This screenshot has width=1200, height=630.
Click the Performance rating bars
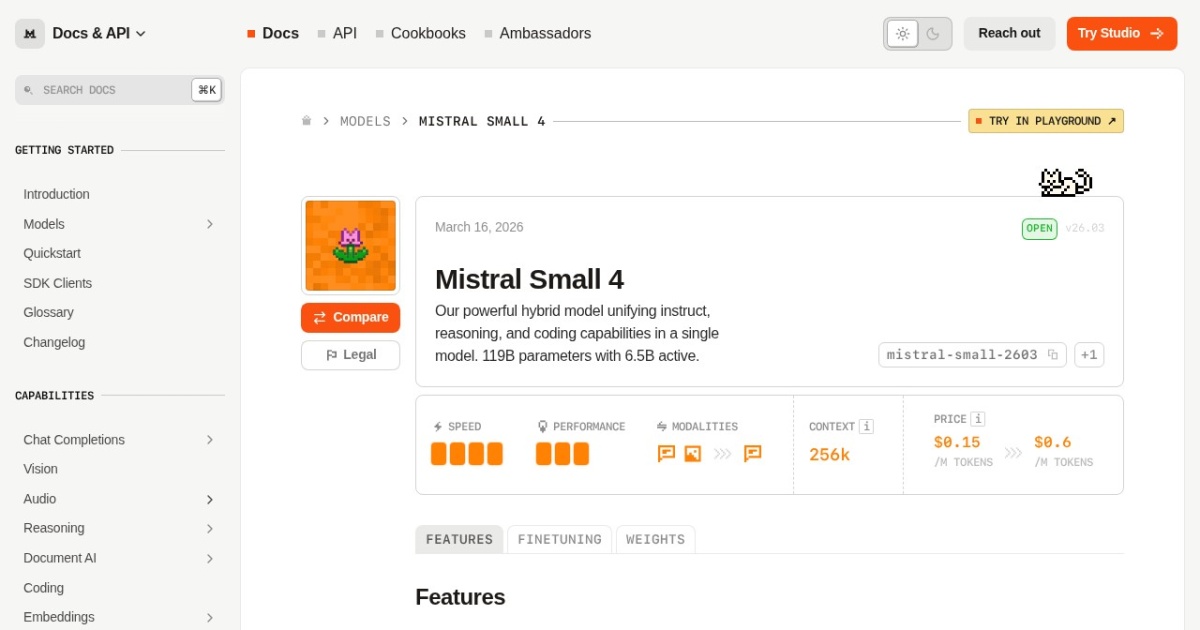[562, 454]
